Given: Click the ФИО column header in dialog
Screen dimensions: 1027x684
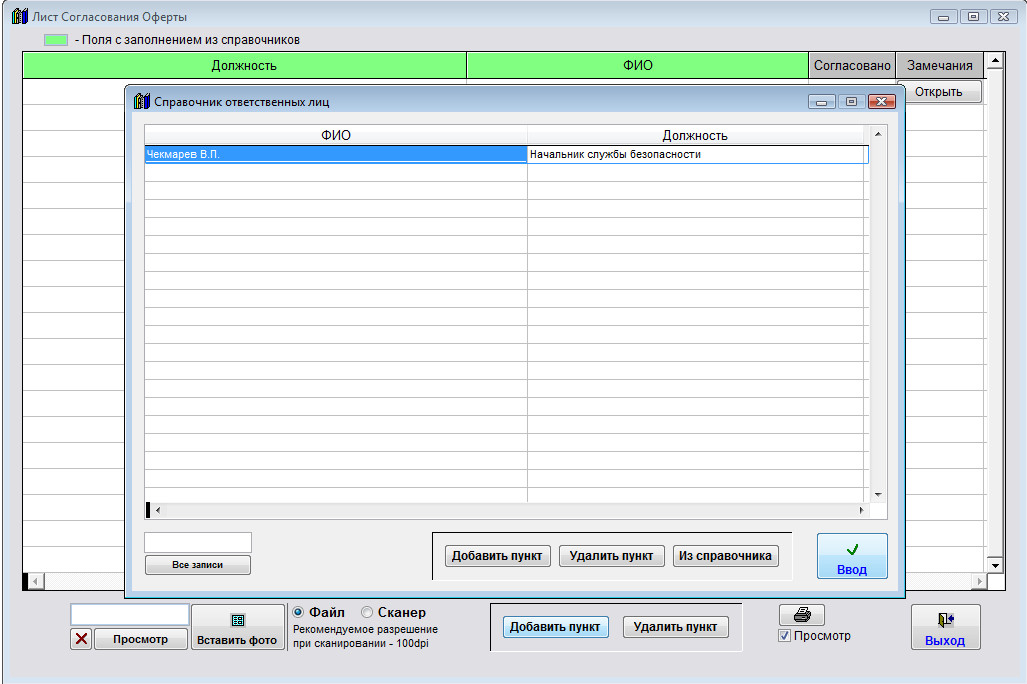Looking at the screenshot, I should pos(335,135).
